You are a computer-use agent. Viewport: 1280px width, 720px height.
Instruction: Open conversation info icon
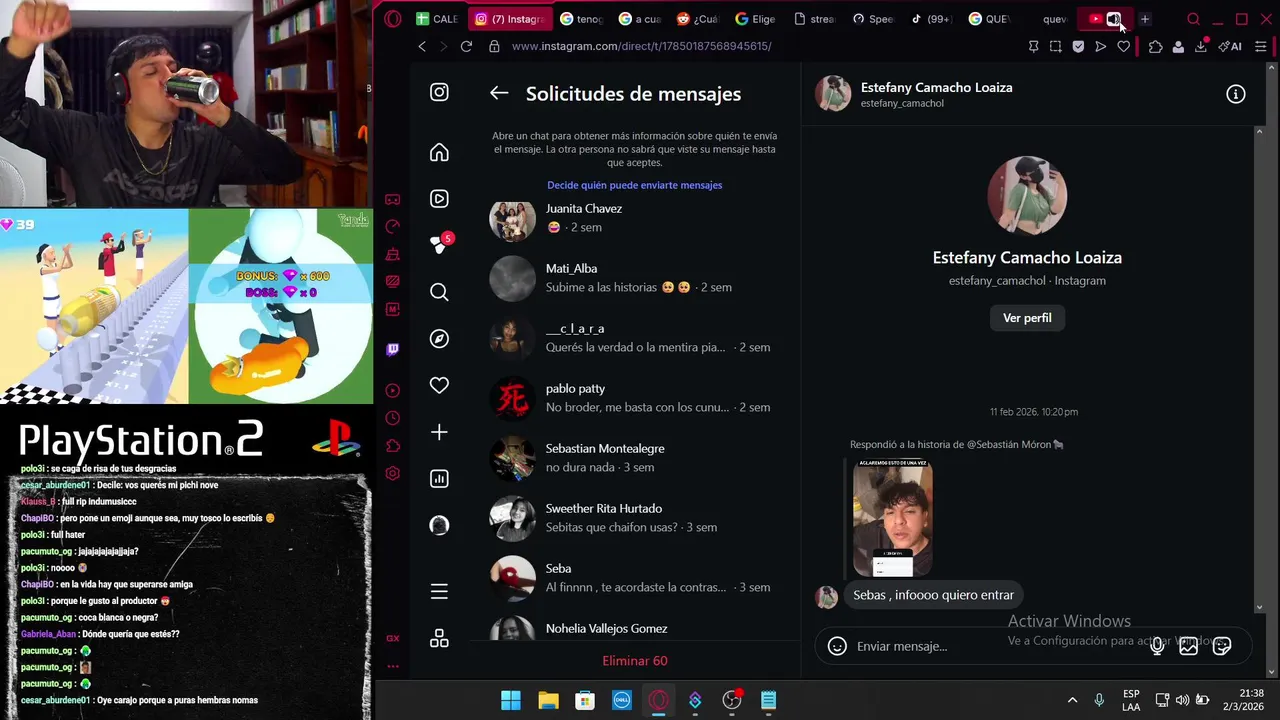[1236, 94]
